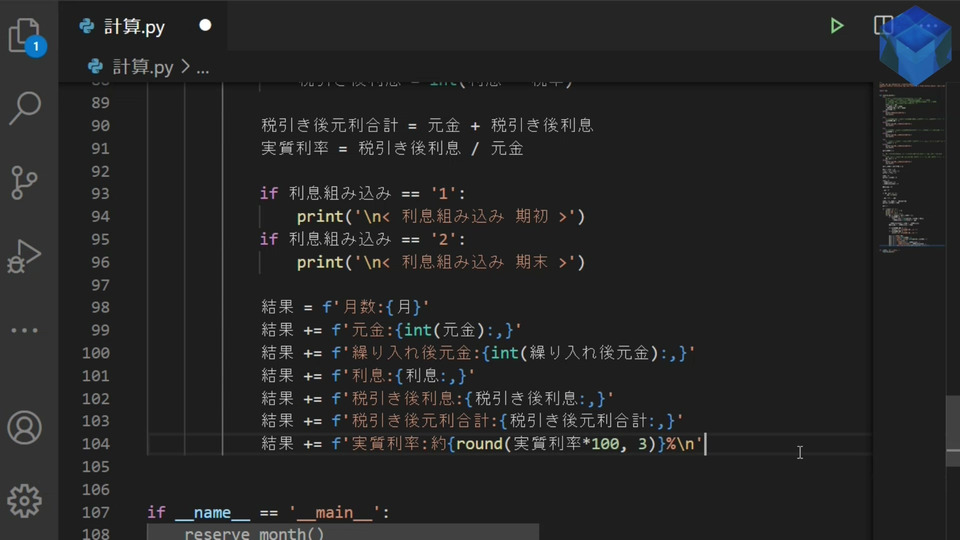Click line number 90 in the gutter
This screenshot has height=540, width=960.
[x=100, y=126]
